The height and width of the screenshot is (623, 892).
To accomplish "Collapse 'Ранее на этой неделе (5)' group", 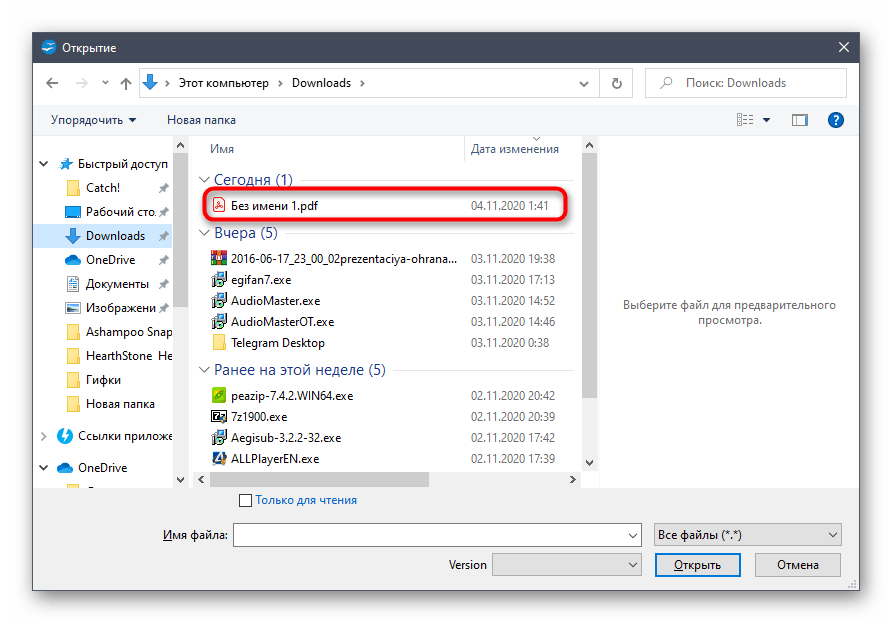I will point(204,370).
